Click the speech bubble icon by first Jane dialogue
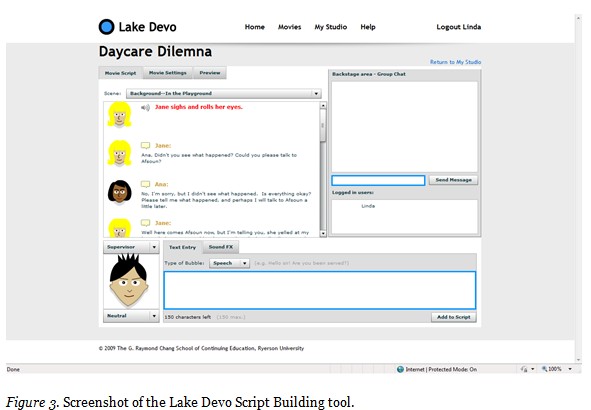This screenshot has width=591, height=410. [x=145, y=145]
